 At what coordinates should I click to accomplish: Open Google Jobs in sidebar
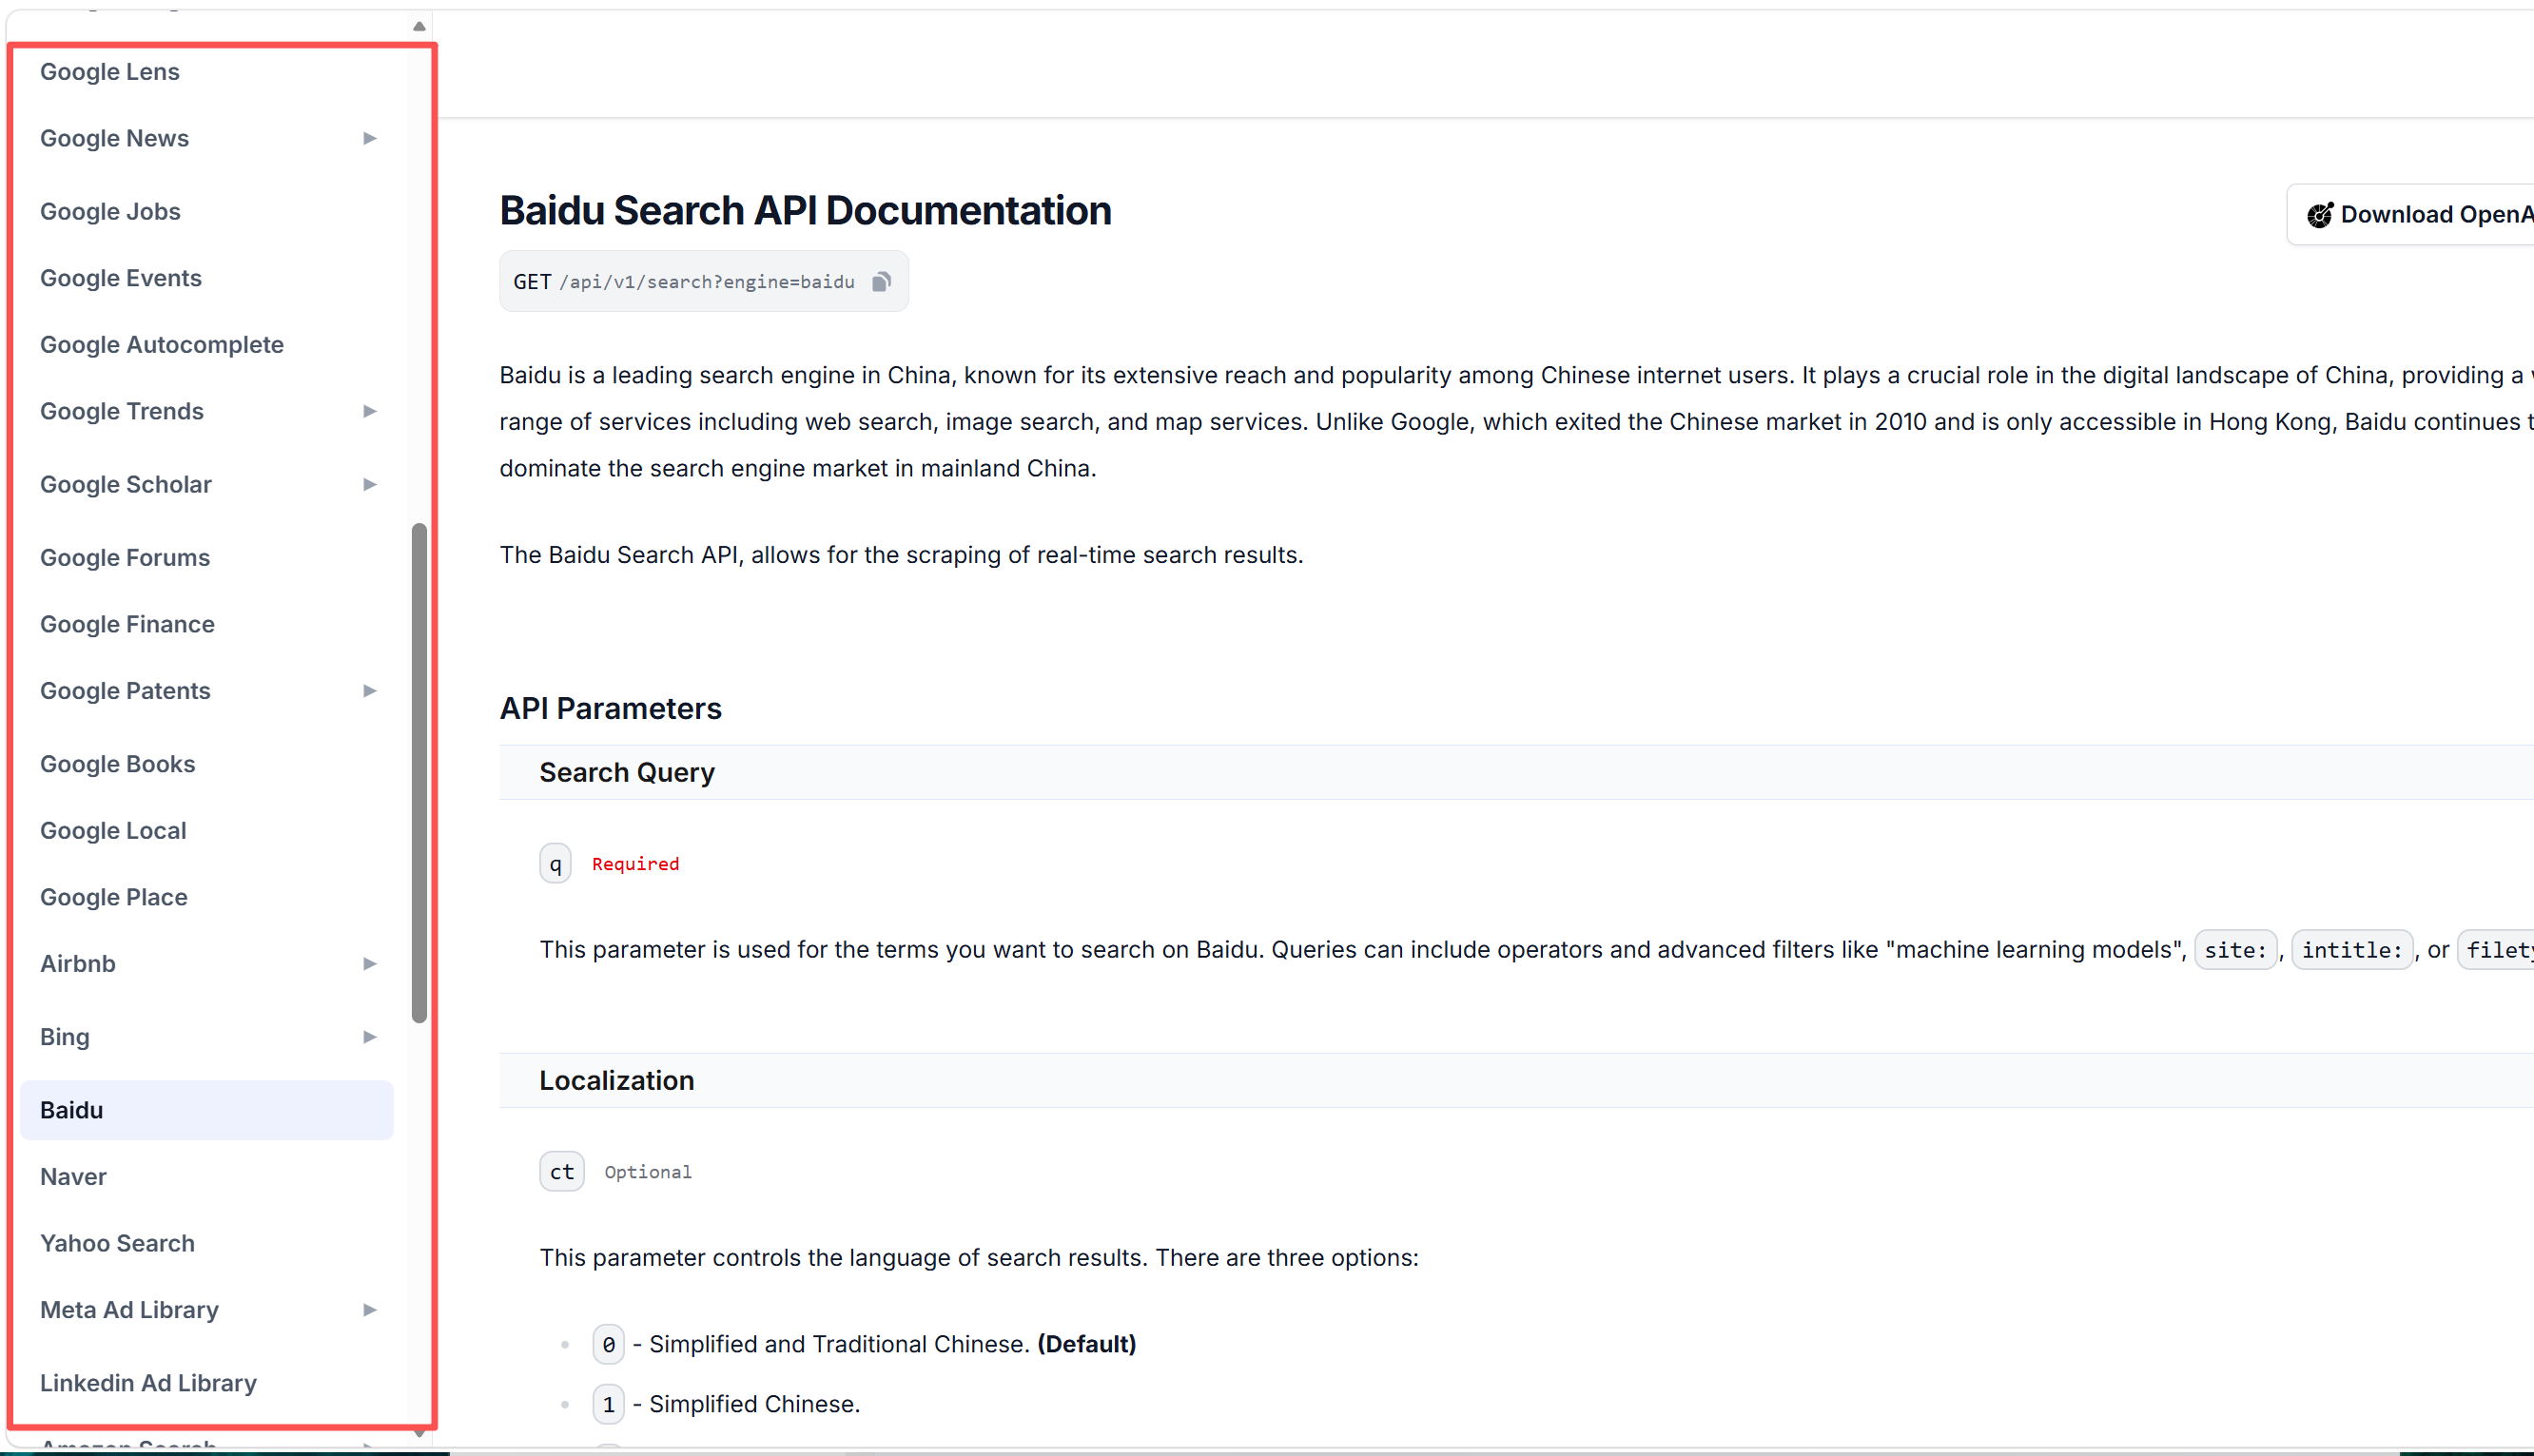coord(110,212)
